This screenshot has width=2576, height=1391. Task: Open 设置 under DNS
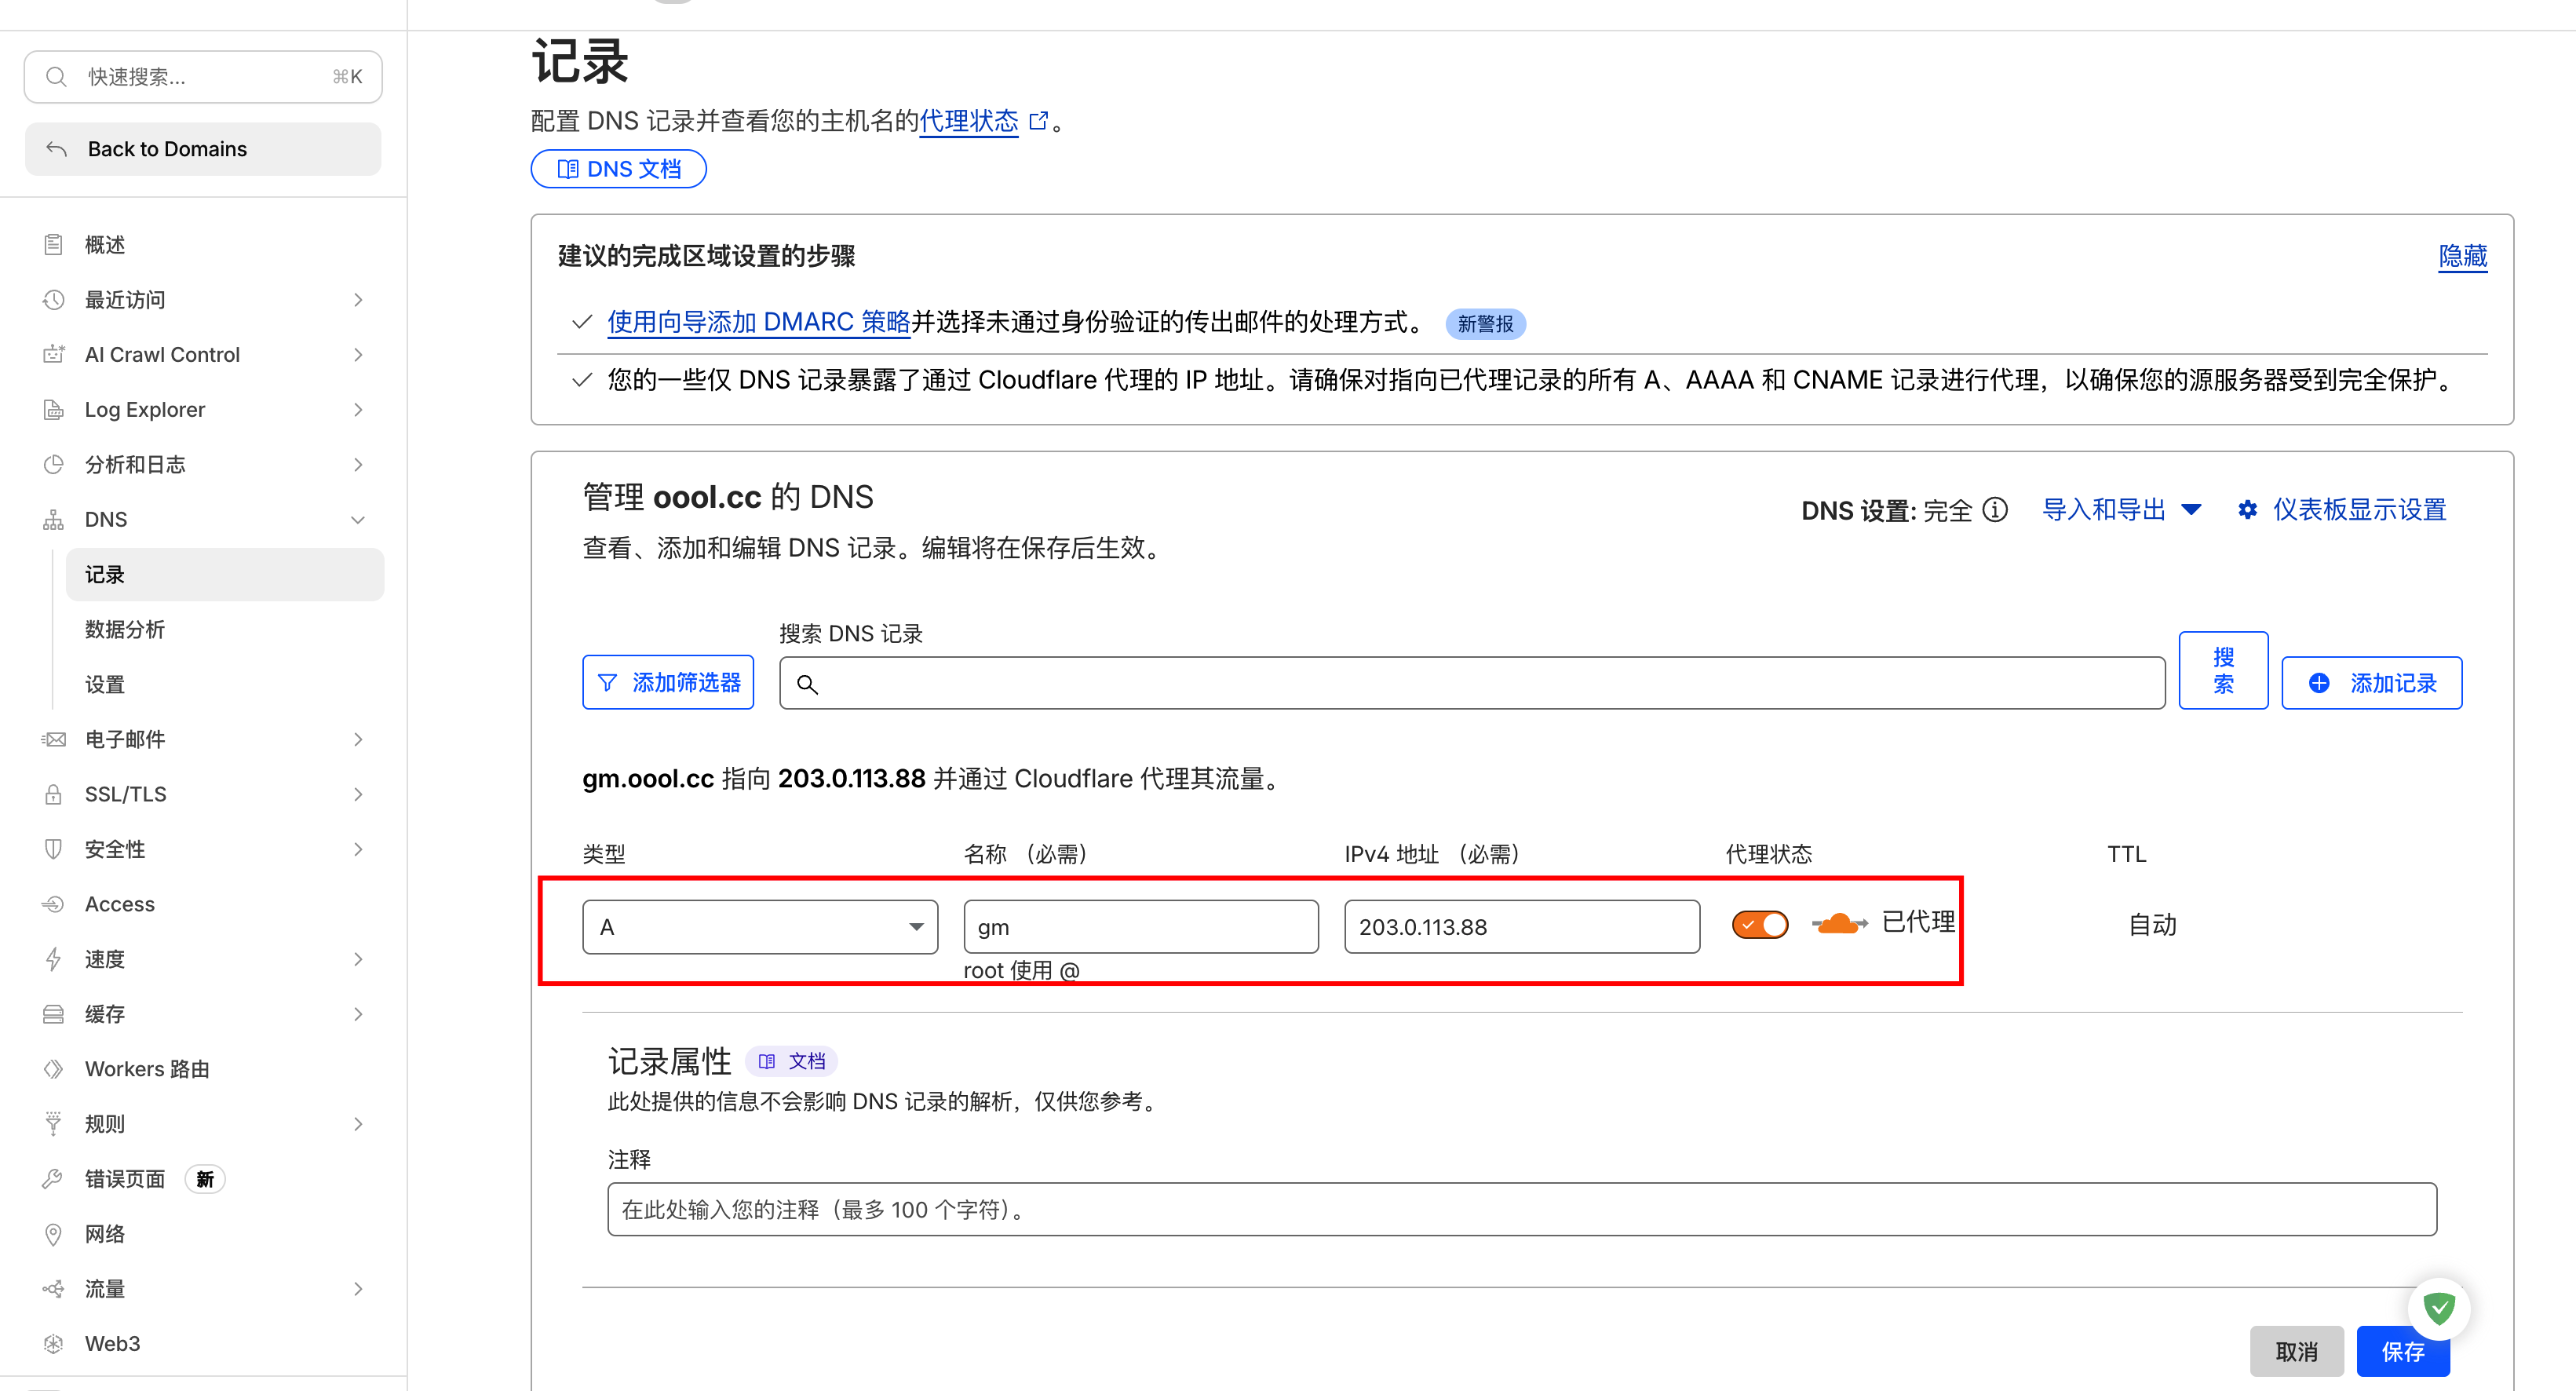tap(104, 684)
